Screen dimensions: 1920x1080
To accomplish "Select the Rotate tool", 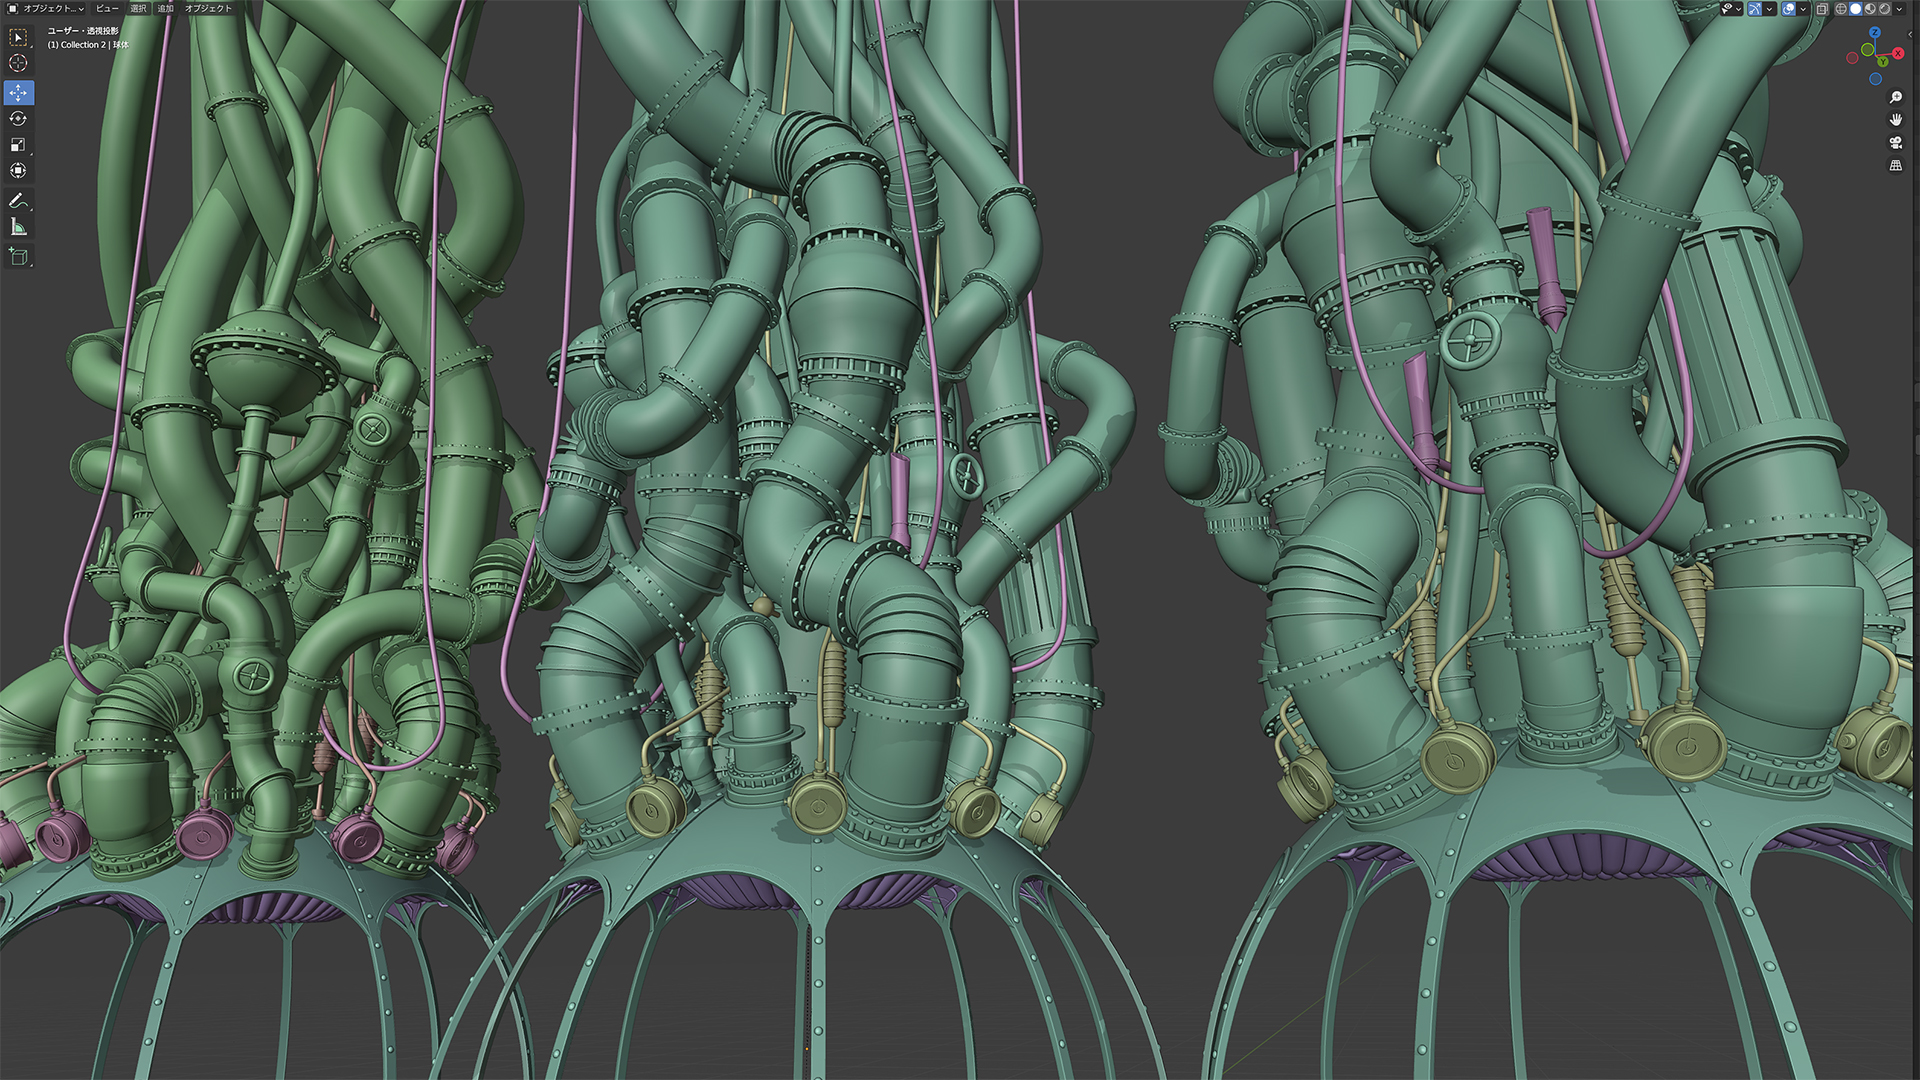I will click(x=18, y=118).
